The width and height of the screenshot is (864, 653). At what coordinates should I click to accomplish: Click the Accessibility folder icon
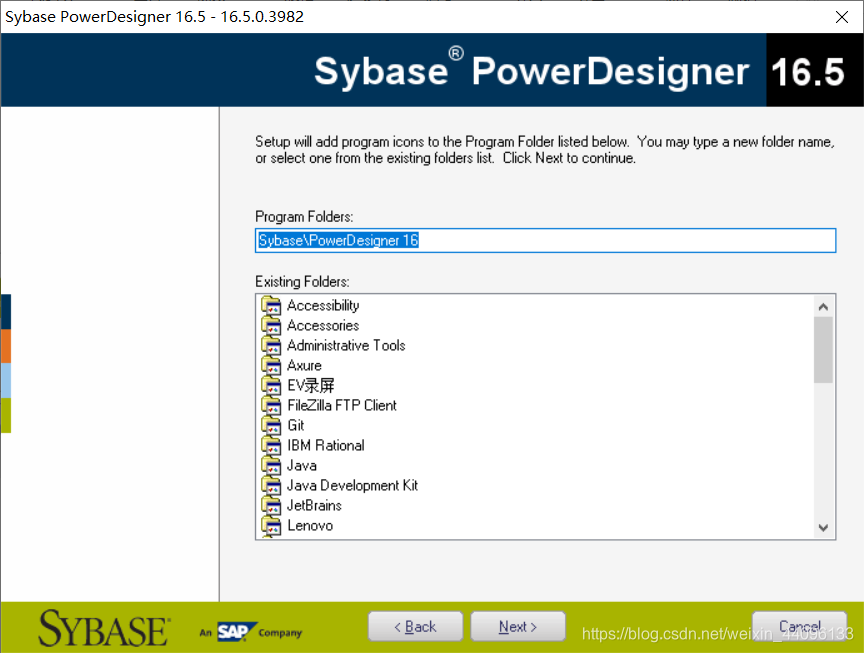coord(271,305)
